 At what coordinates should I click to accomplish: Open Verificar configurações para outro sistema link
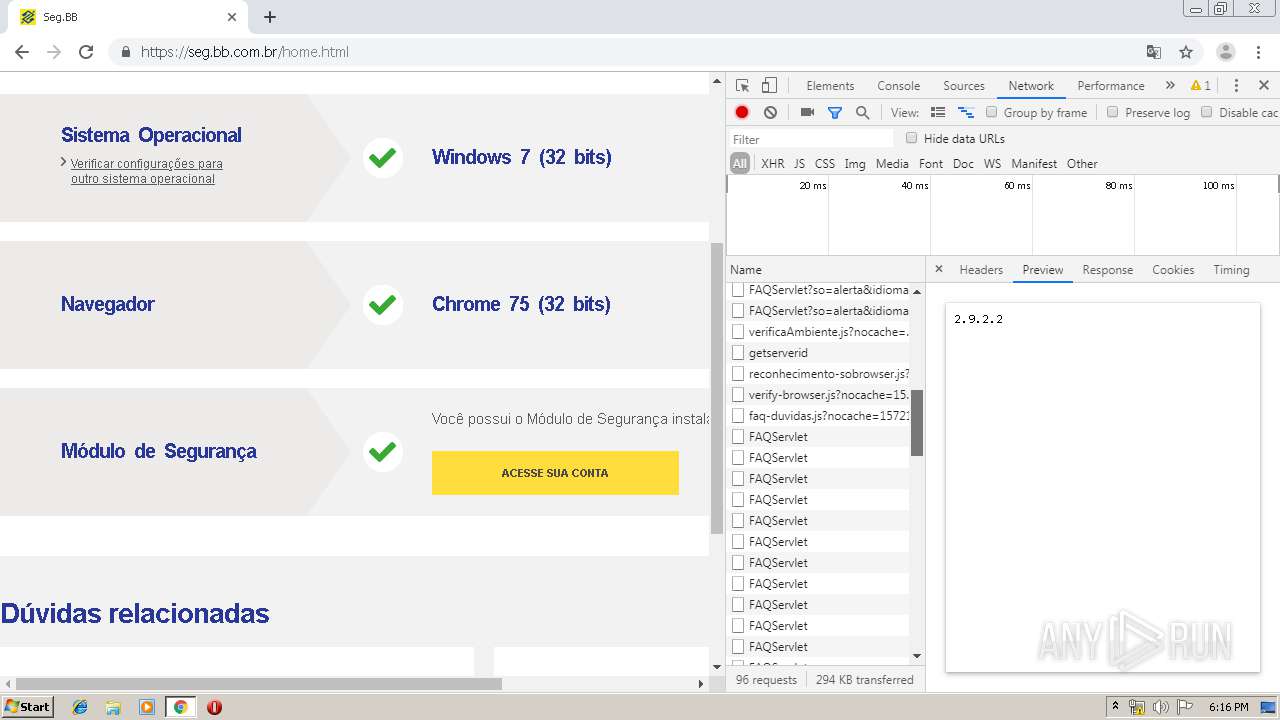(x=146, y=171)
